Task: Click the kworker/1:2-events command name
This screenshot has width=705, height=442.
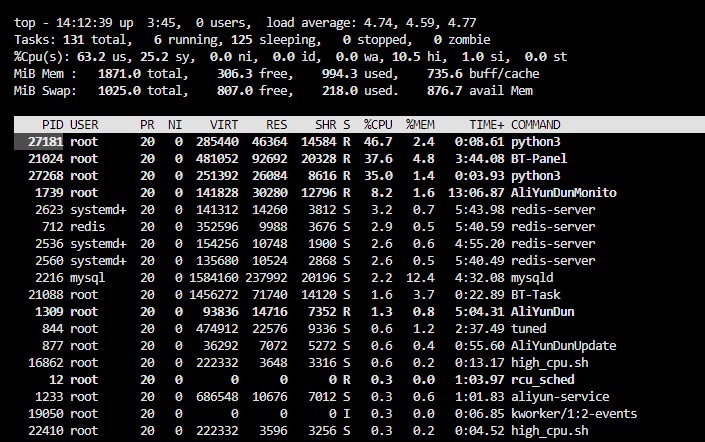Action: click(574, 414)
